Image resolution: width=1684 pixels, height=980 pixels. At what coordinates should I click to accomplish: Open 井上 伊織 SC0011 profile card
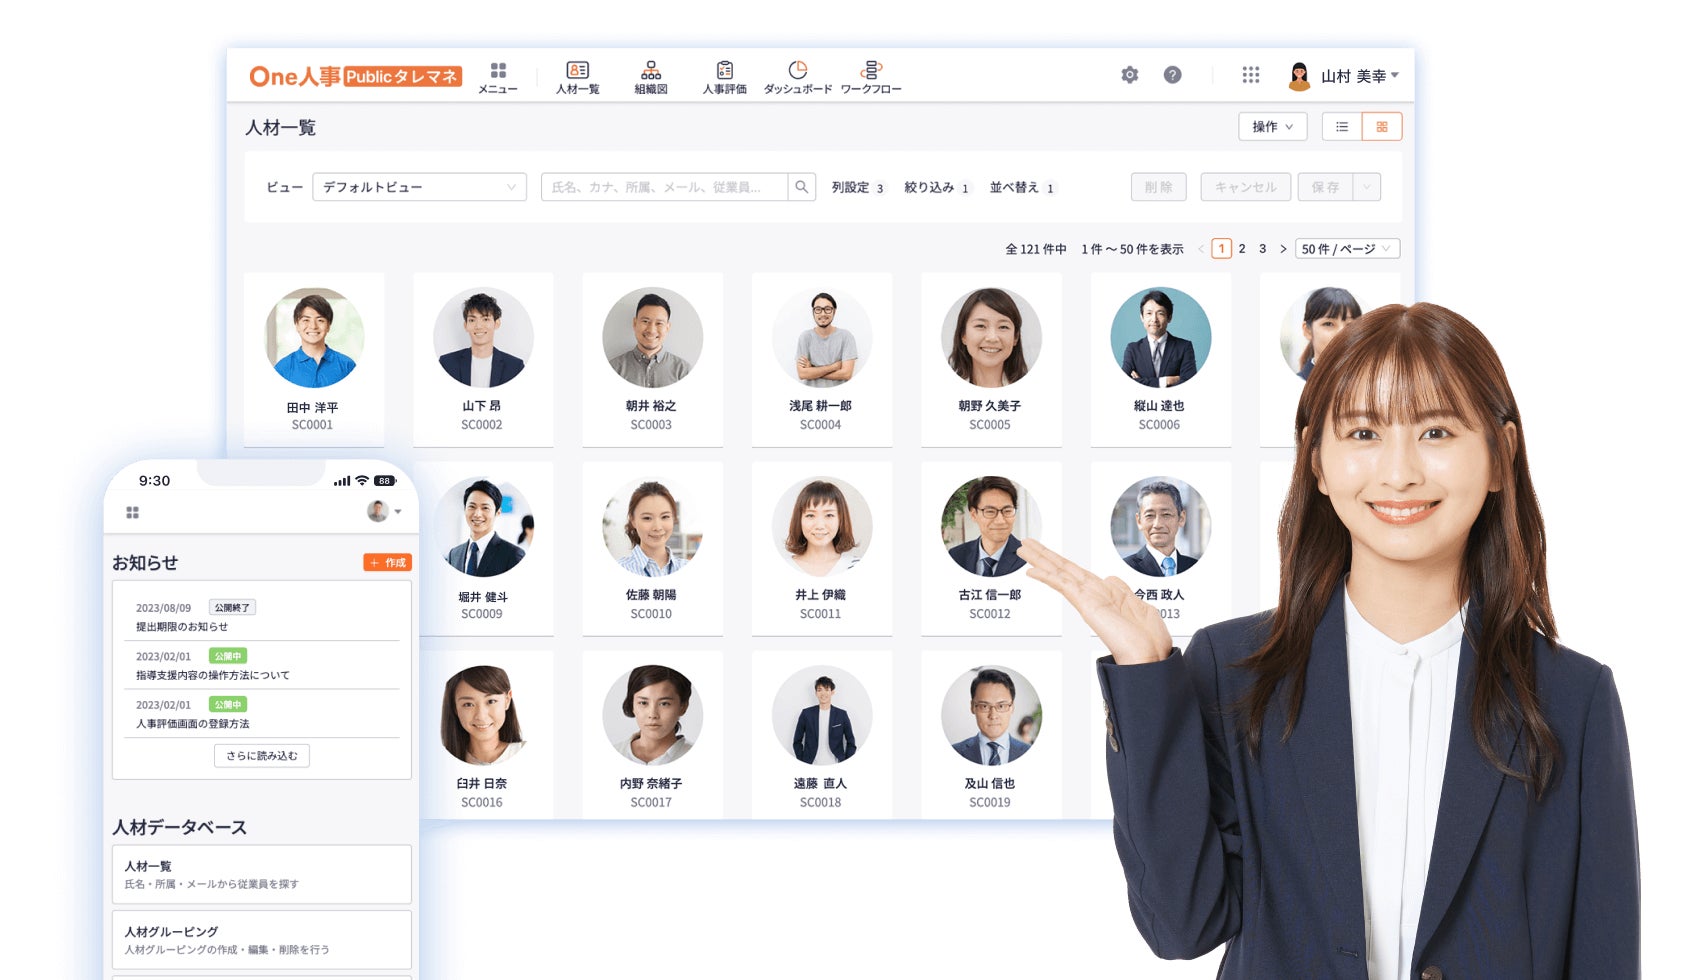[822, 548]
